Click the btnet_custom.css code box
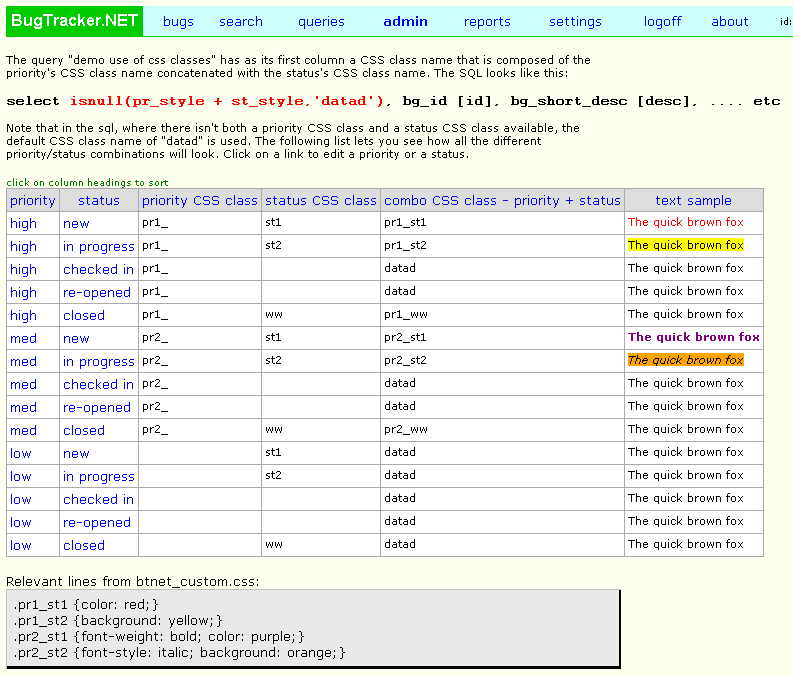 pyautogui.click(x=313, y=628)
